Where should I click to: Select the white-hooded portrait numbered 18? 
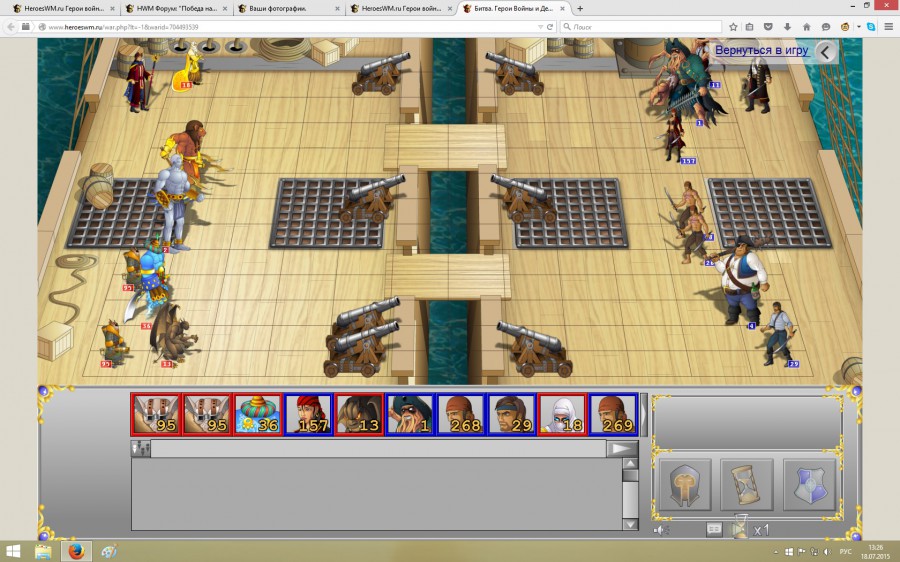pyautogui.click(x=562, y=414)
